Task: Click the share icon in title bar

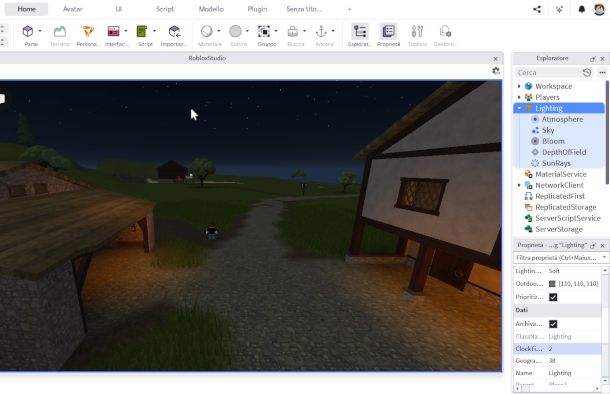Action: pos(537,9)
